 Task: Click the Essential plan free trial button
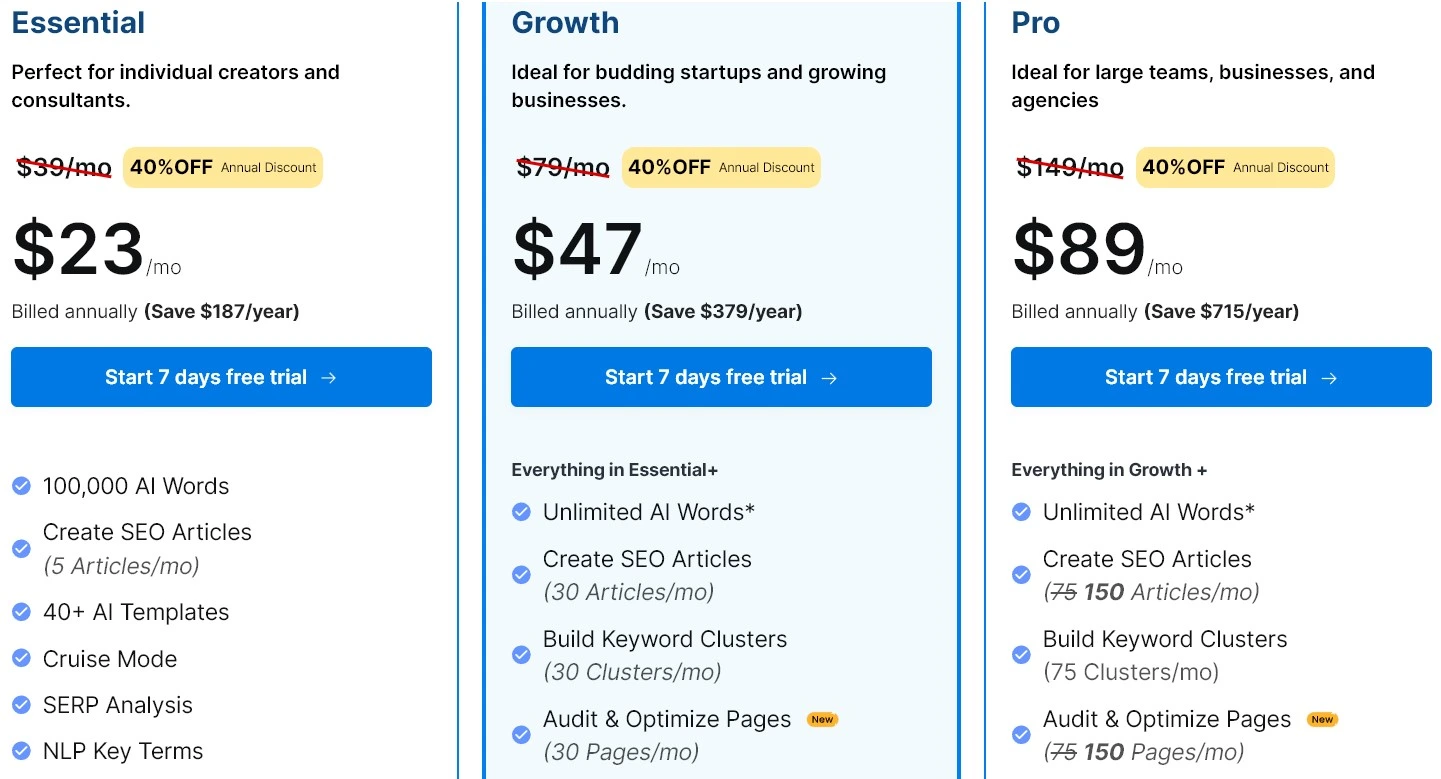[x=221, y=377]
